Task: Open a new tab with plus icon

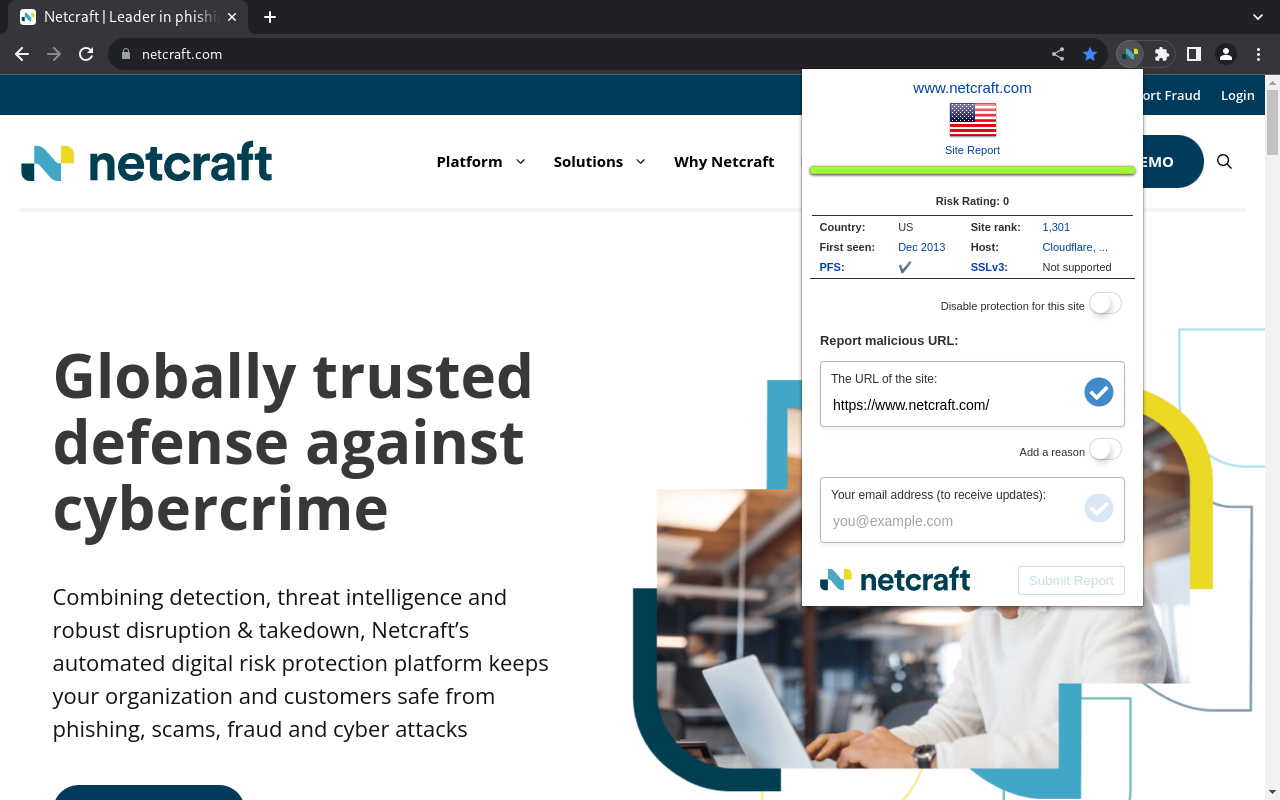Action: tap(270, 17)
